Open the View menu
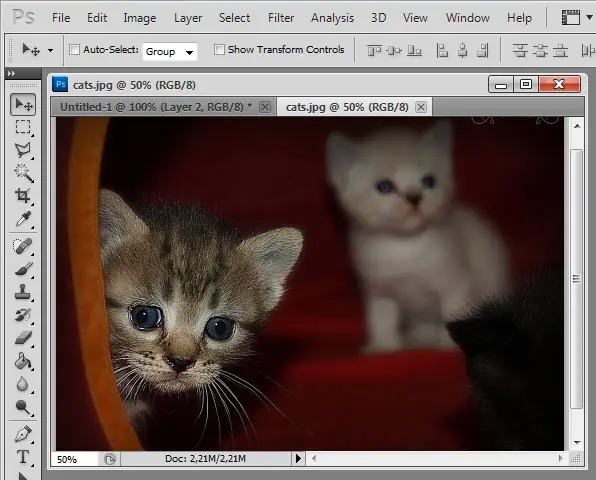 coord(415,18)
